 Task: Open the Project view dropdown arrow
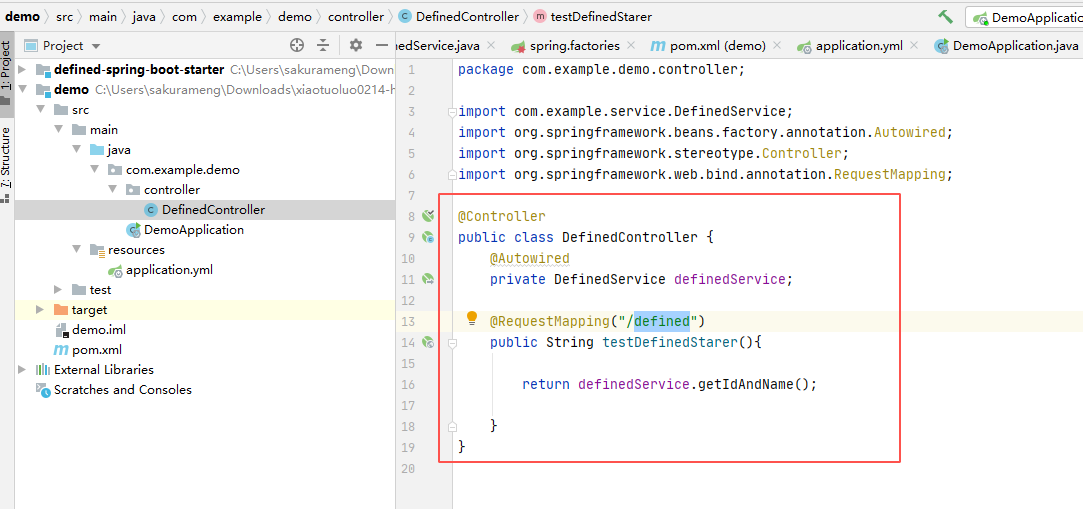[96, 46]
